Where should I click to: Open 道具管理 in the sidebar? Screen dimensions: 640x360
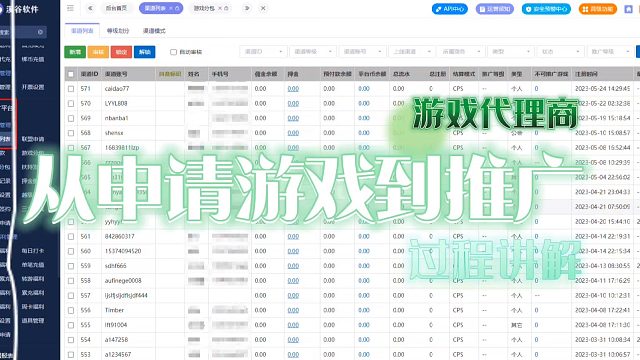point(33,321)
